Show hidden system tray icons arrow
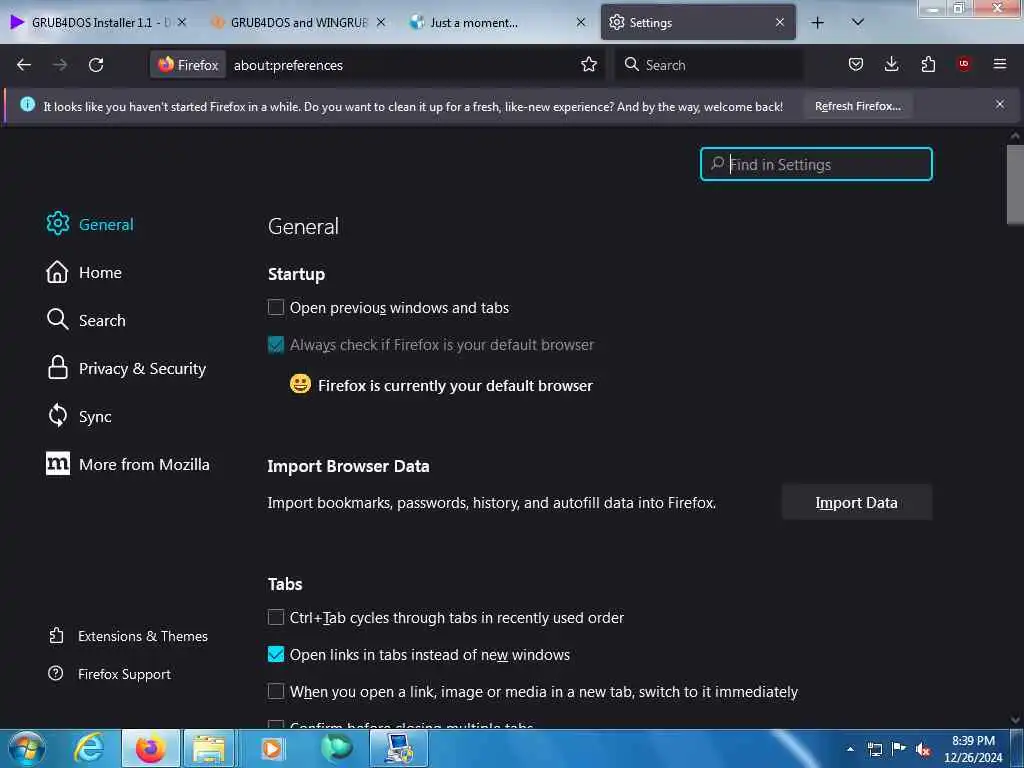The width and height of the screenshot is (1024, 768). point(850,749)
